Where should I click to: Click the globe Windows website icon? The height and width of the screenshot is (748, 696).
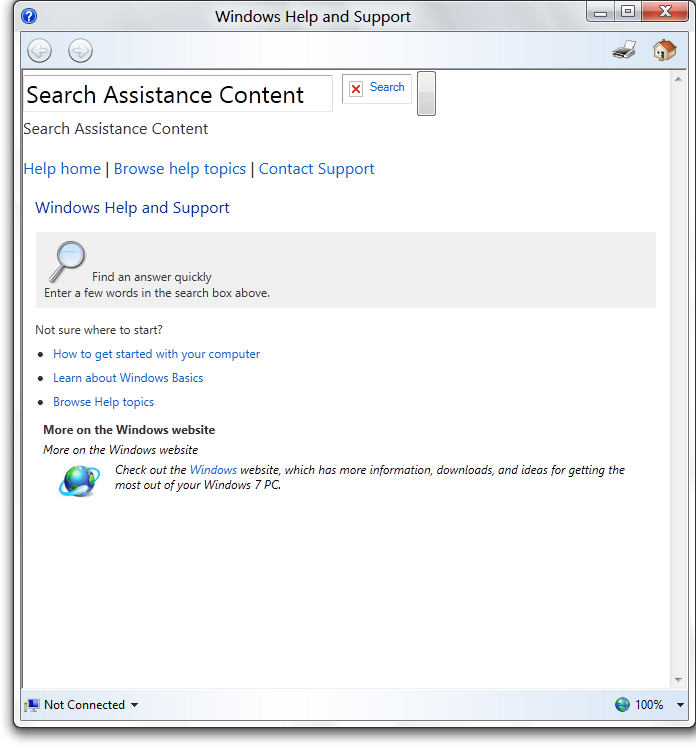[x=79, y=481]
